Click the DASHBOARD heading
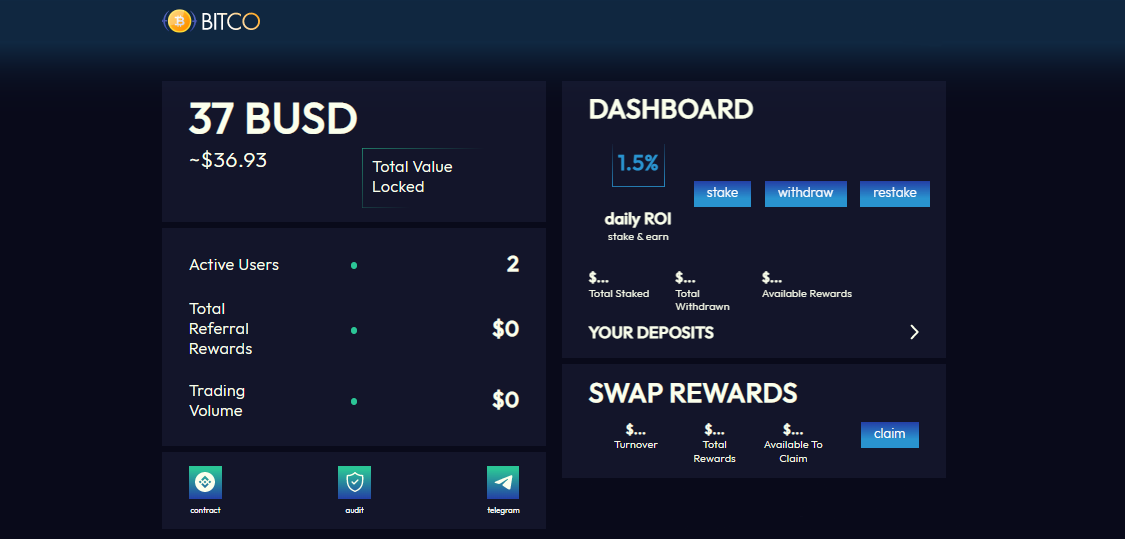This screenshot has width=1125, height=539. coord(671,110)
